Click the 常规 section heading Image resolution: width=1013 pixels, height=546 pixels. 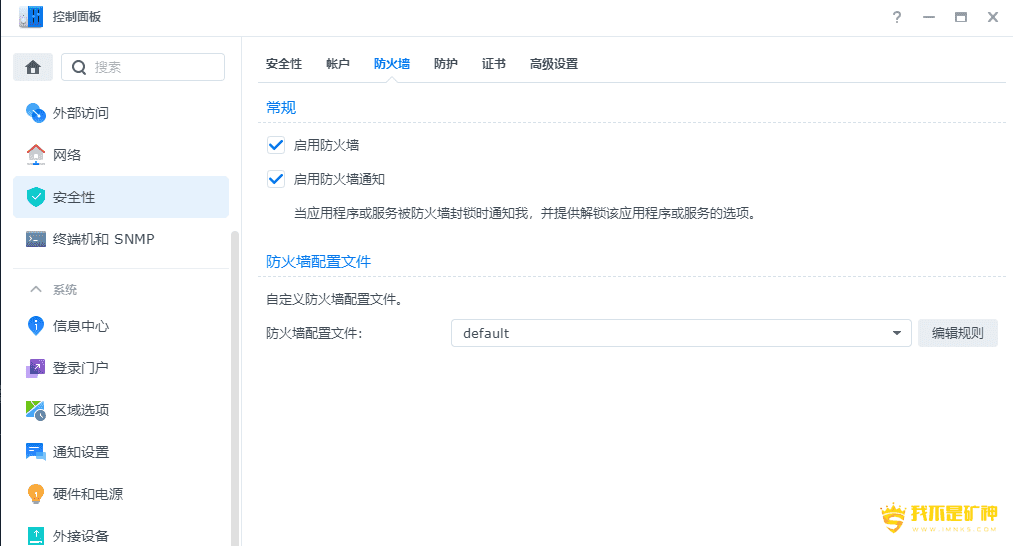click(x=281, y=107)
